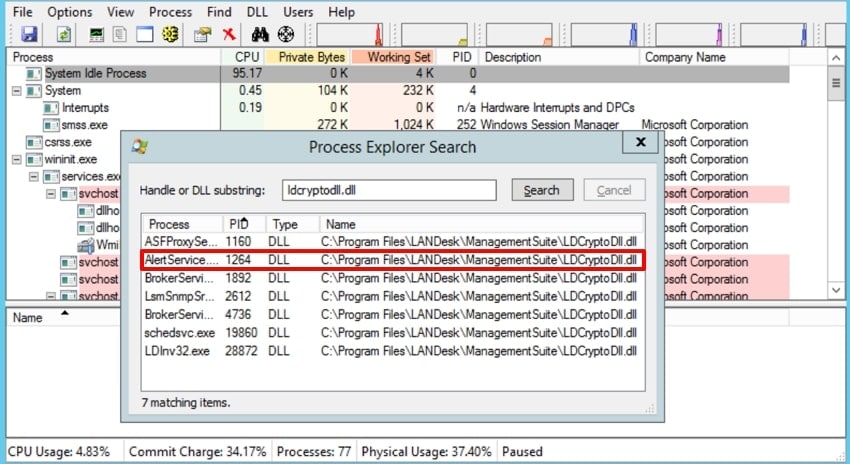850x464 pixels.
Task: Click the Cancel button in search dialog
Action: pos(614,190)
